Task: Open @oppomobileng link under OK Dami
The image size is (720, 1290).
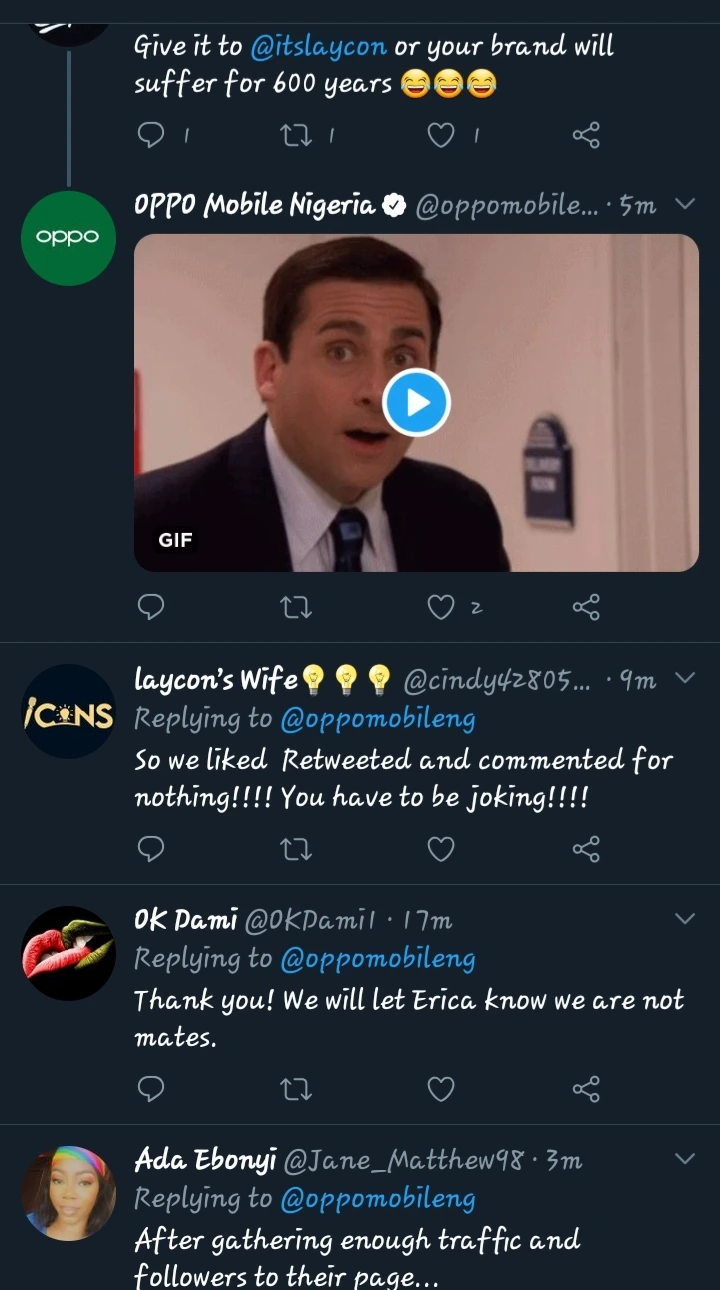Action: 378,959
